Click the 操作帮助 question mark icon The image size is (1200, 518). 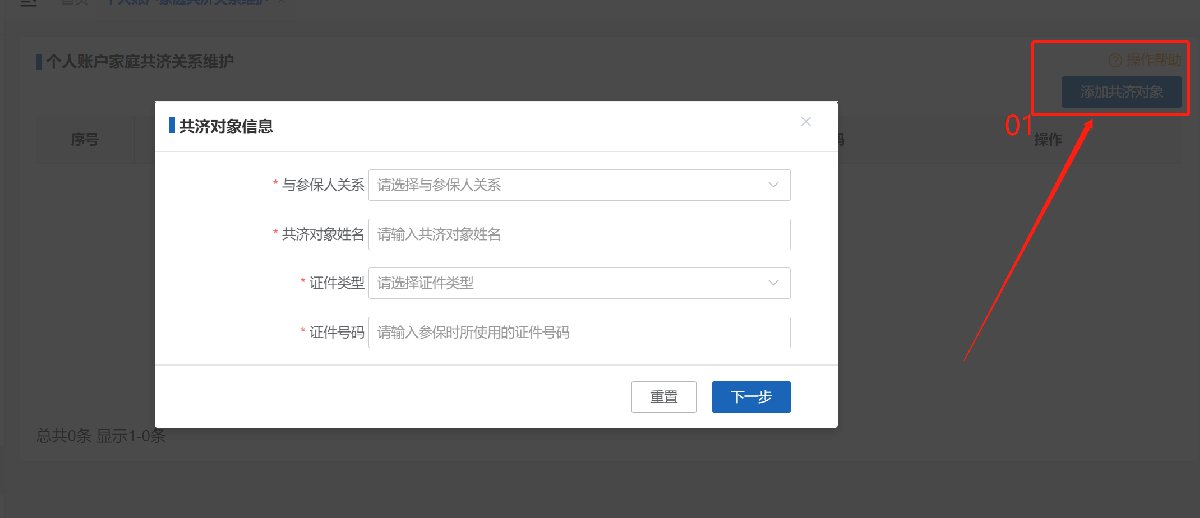1116,60
